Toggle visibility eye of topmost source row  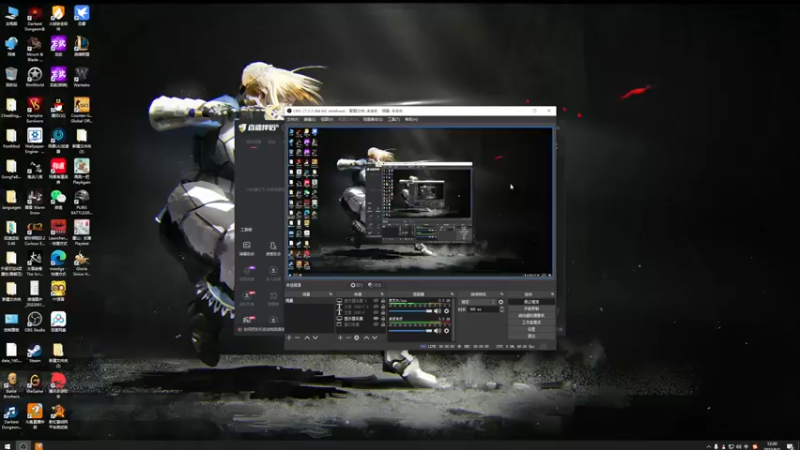[x=376, y=301]
